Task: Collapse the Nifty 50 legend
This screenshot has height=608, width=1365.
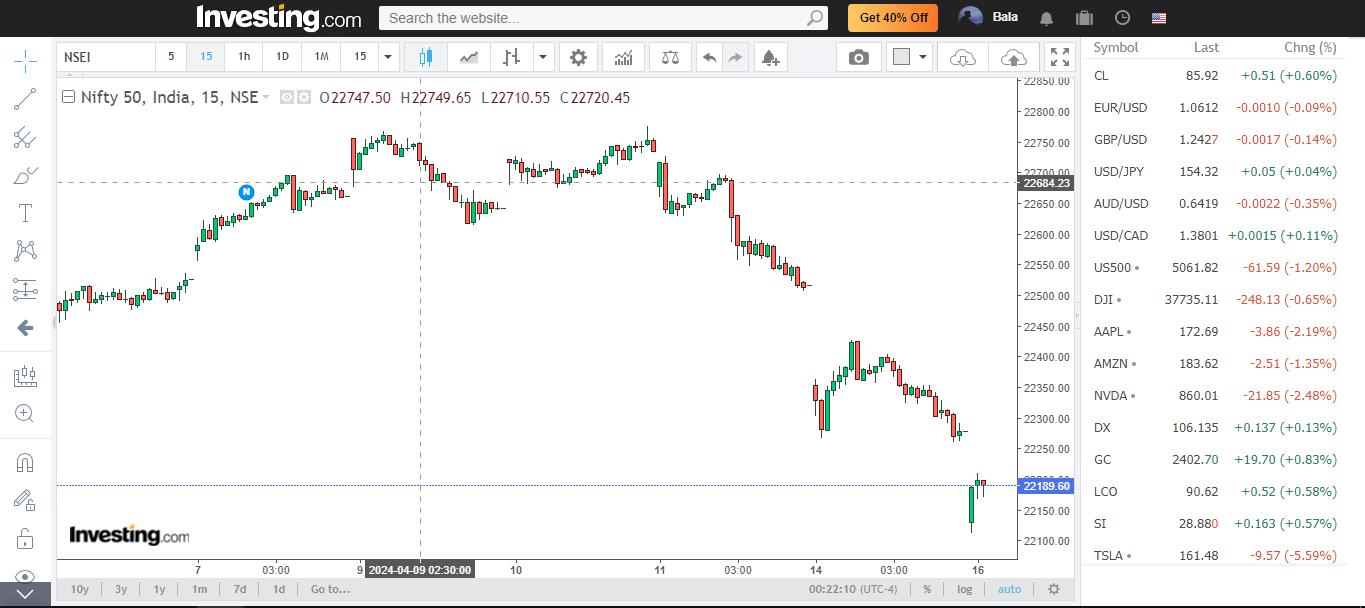Action: point(68,97)
